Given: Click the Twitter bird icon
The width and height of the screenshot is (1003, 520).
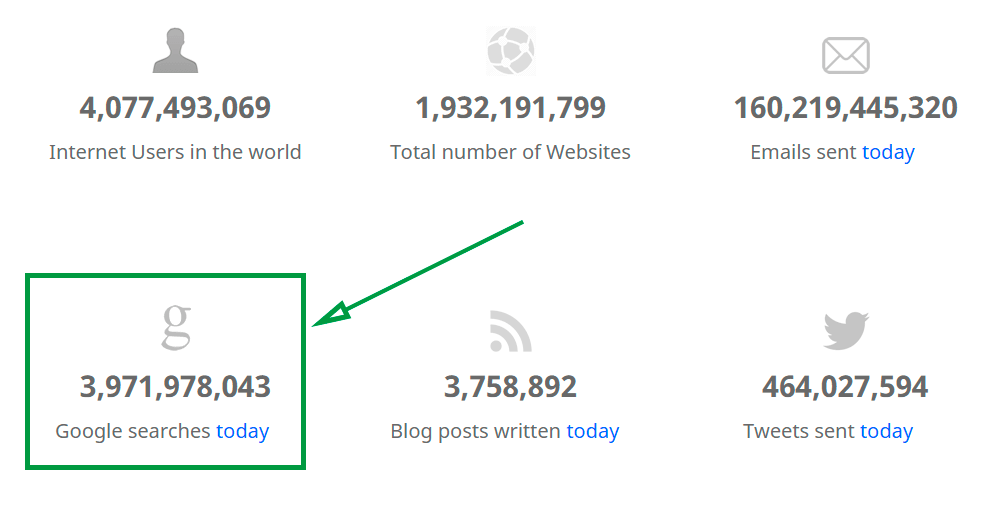Looking at the screenshot, I should (846, 331).
